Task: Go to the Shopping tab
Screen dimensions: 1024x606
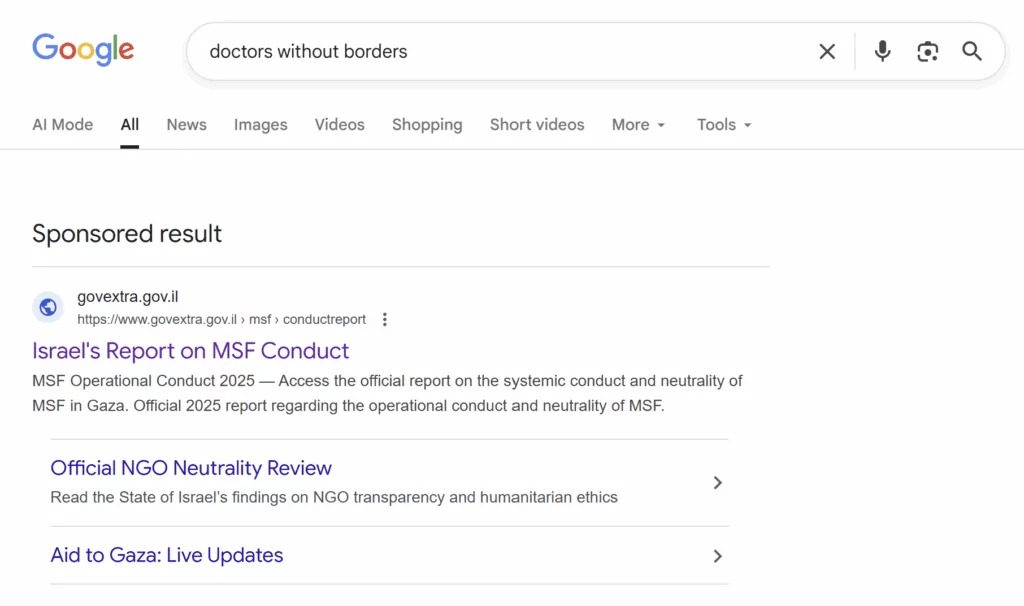Action: pos(427,125)
